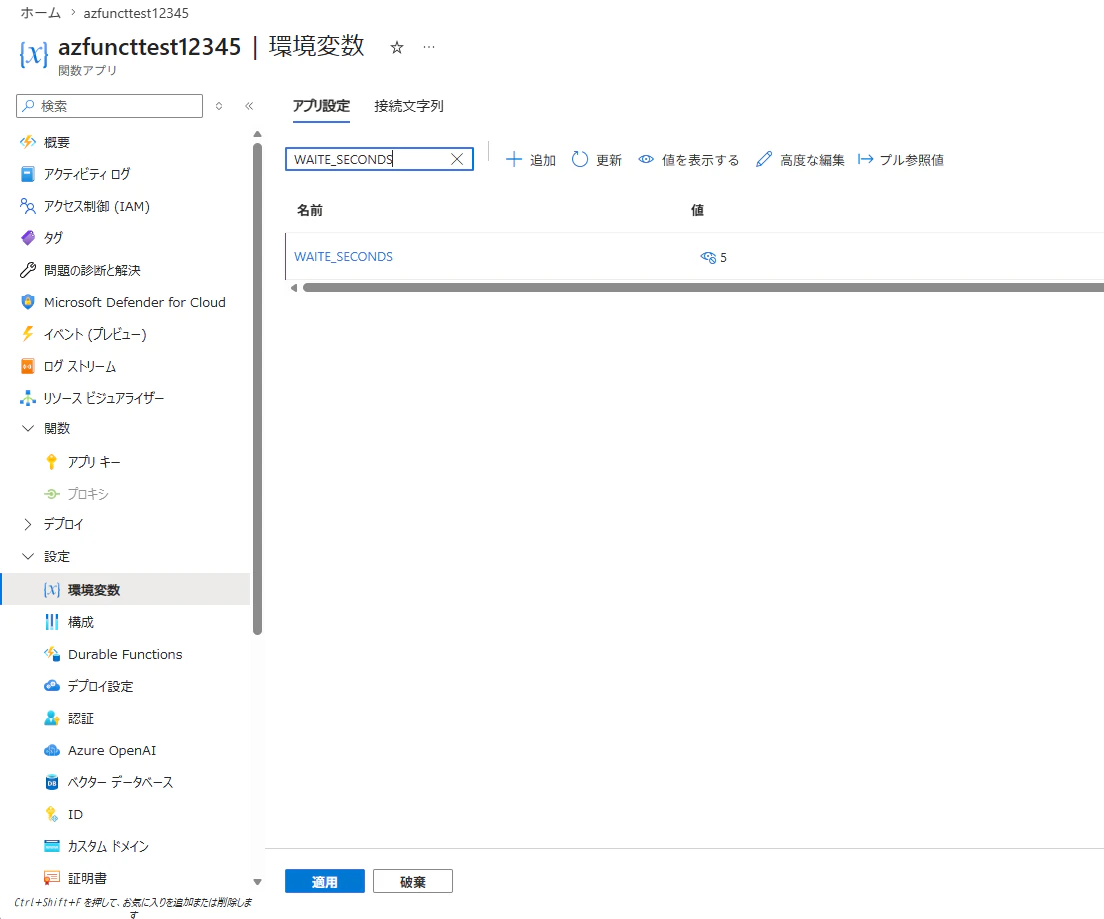Click azfuncttest12345 breadcrumb link
The height and width of the screenshot is (919, 1104).
click(x=136, y=13)
